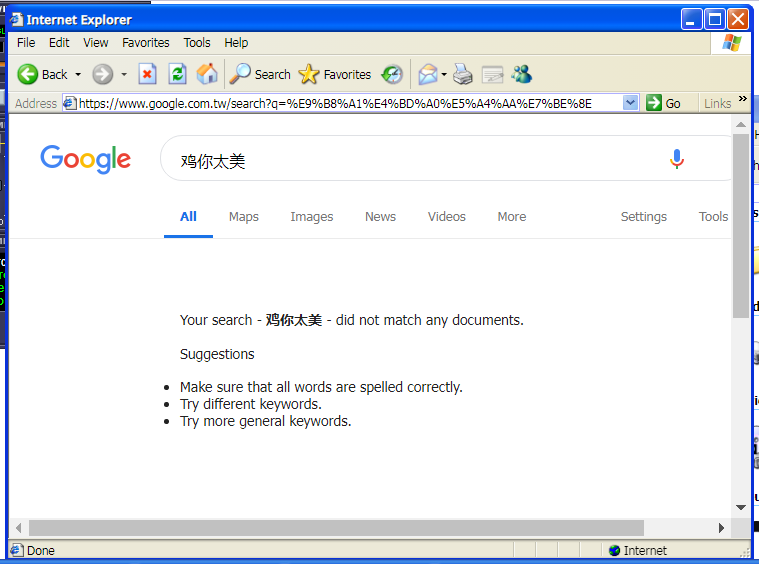The image size is (759, 564).
Task: Click the Internet Explorer title bar icon
Action: click(x=16, y=19)
